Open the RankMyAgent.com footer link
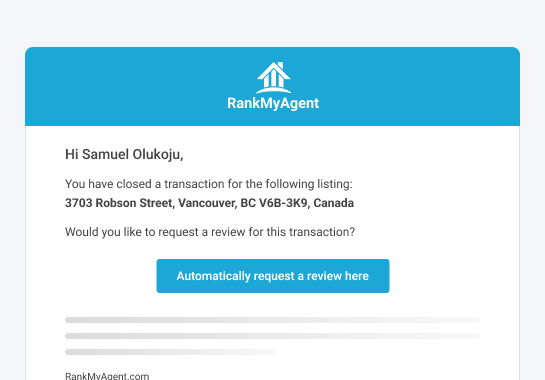545x380 pixels. pyautogui.click(x=107, y=376)
